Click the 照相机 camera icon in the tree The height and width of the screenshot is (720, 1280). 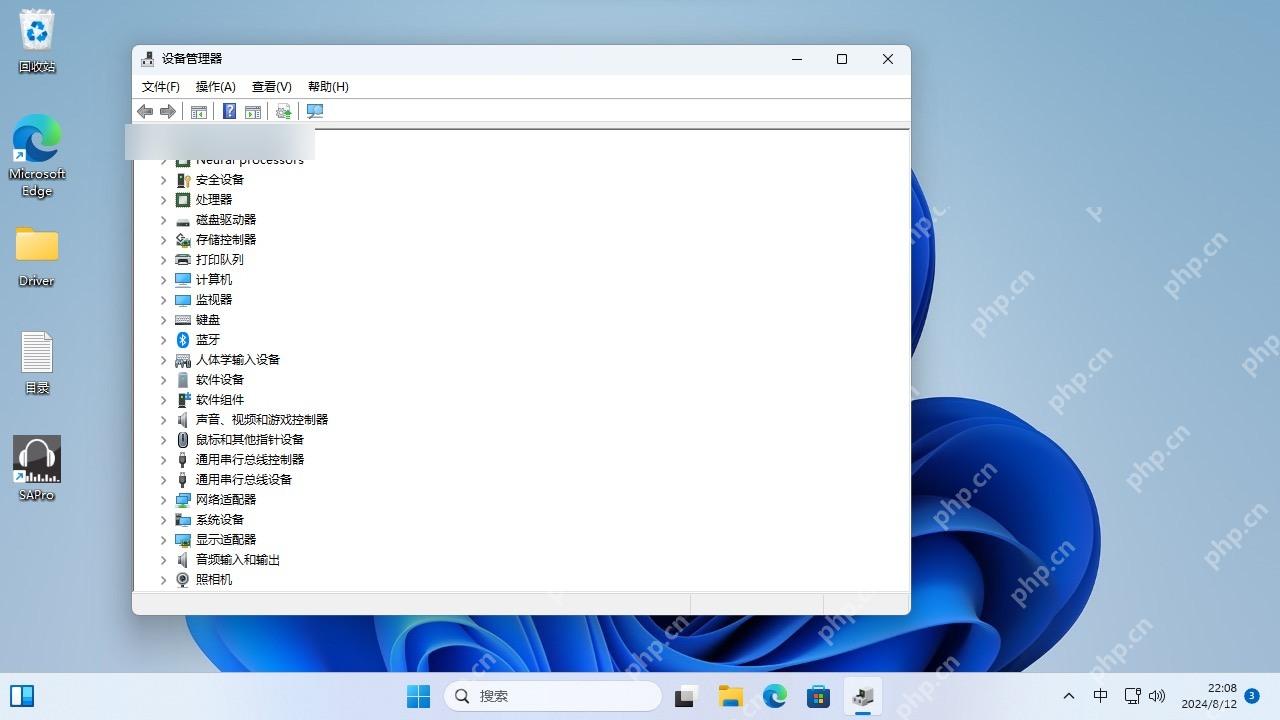pos(183,580)
